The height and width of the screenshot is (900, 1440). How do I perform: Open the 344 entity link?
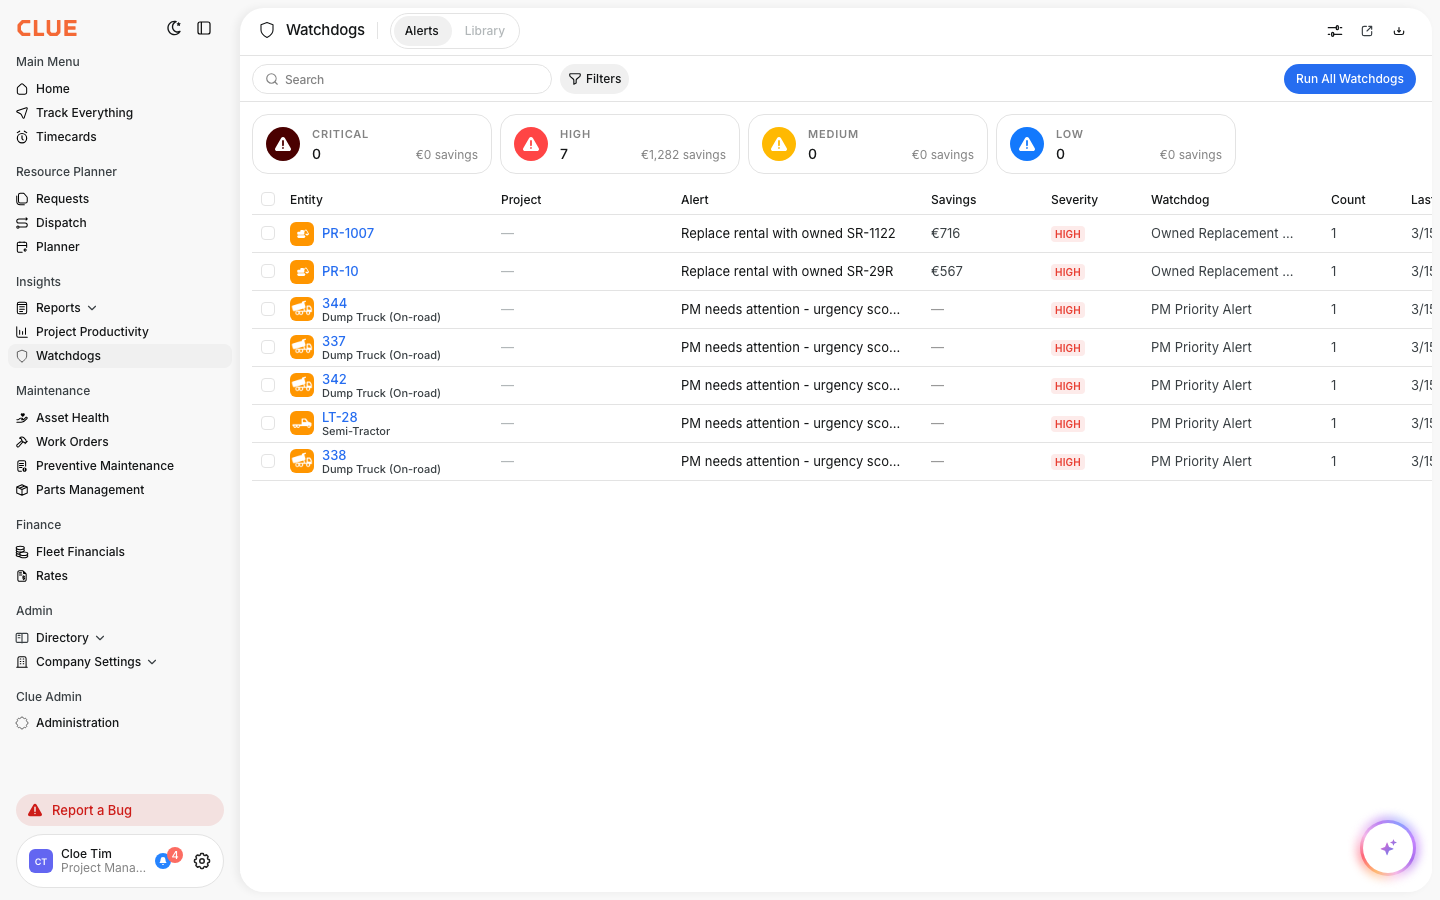(x=334, y=303)
